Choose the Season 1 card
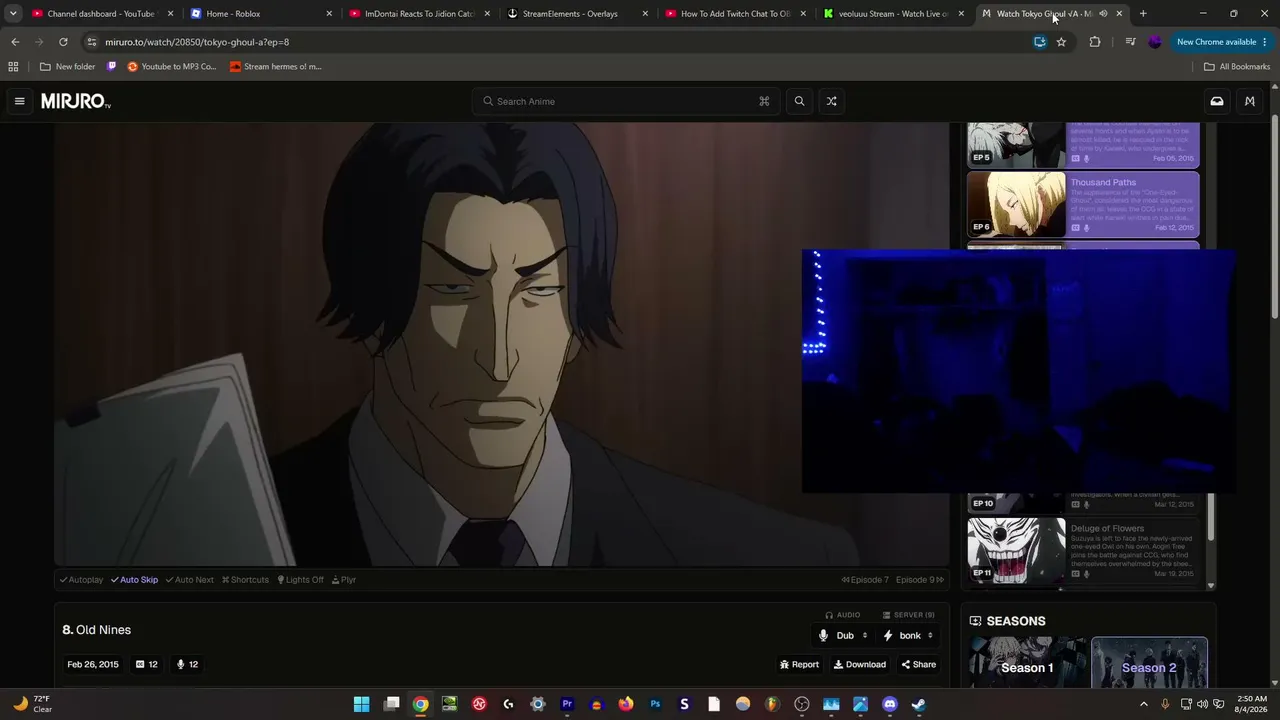The image size is (1280, 720). [1028, 662]
